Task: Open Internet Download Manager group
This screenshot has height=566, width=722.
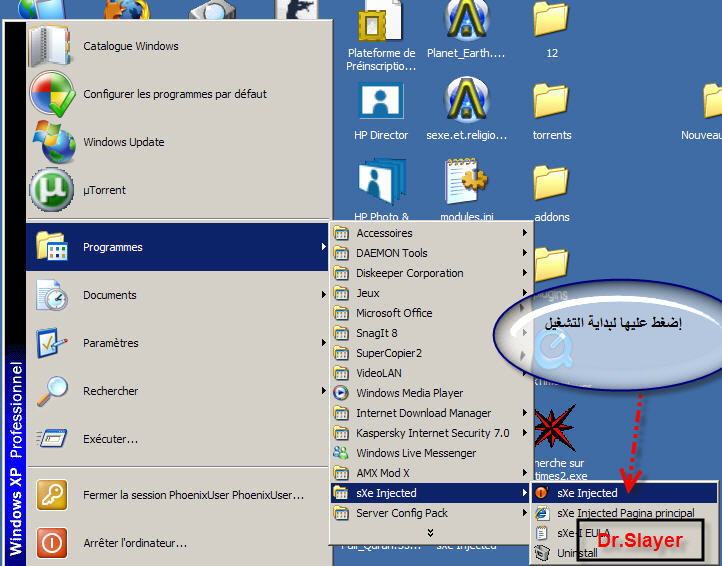Action: click(x=432, y=413)
